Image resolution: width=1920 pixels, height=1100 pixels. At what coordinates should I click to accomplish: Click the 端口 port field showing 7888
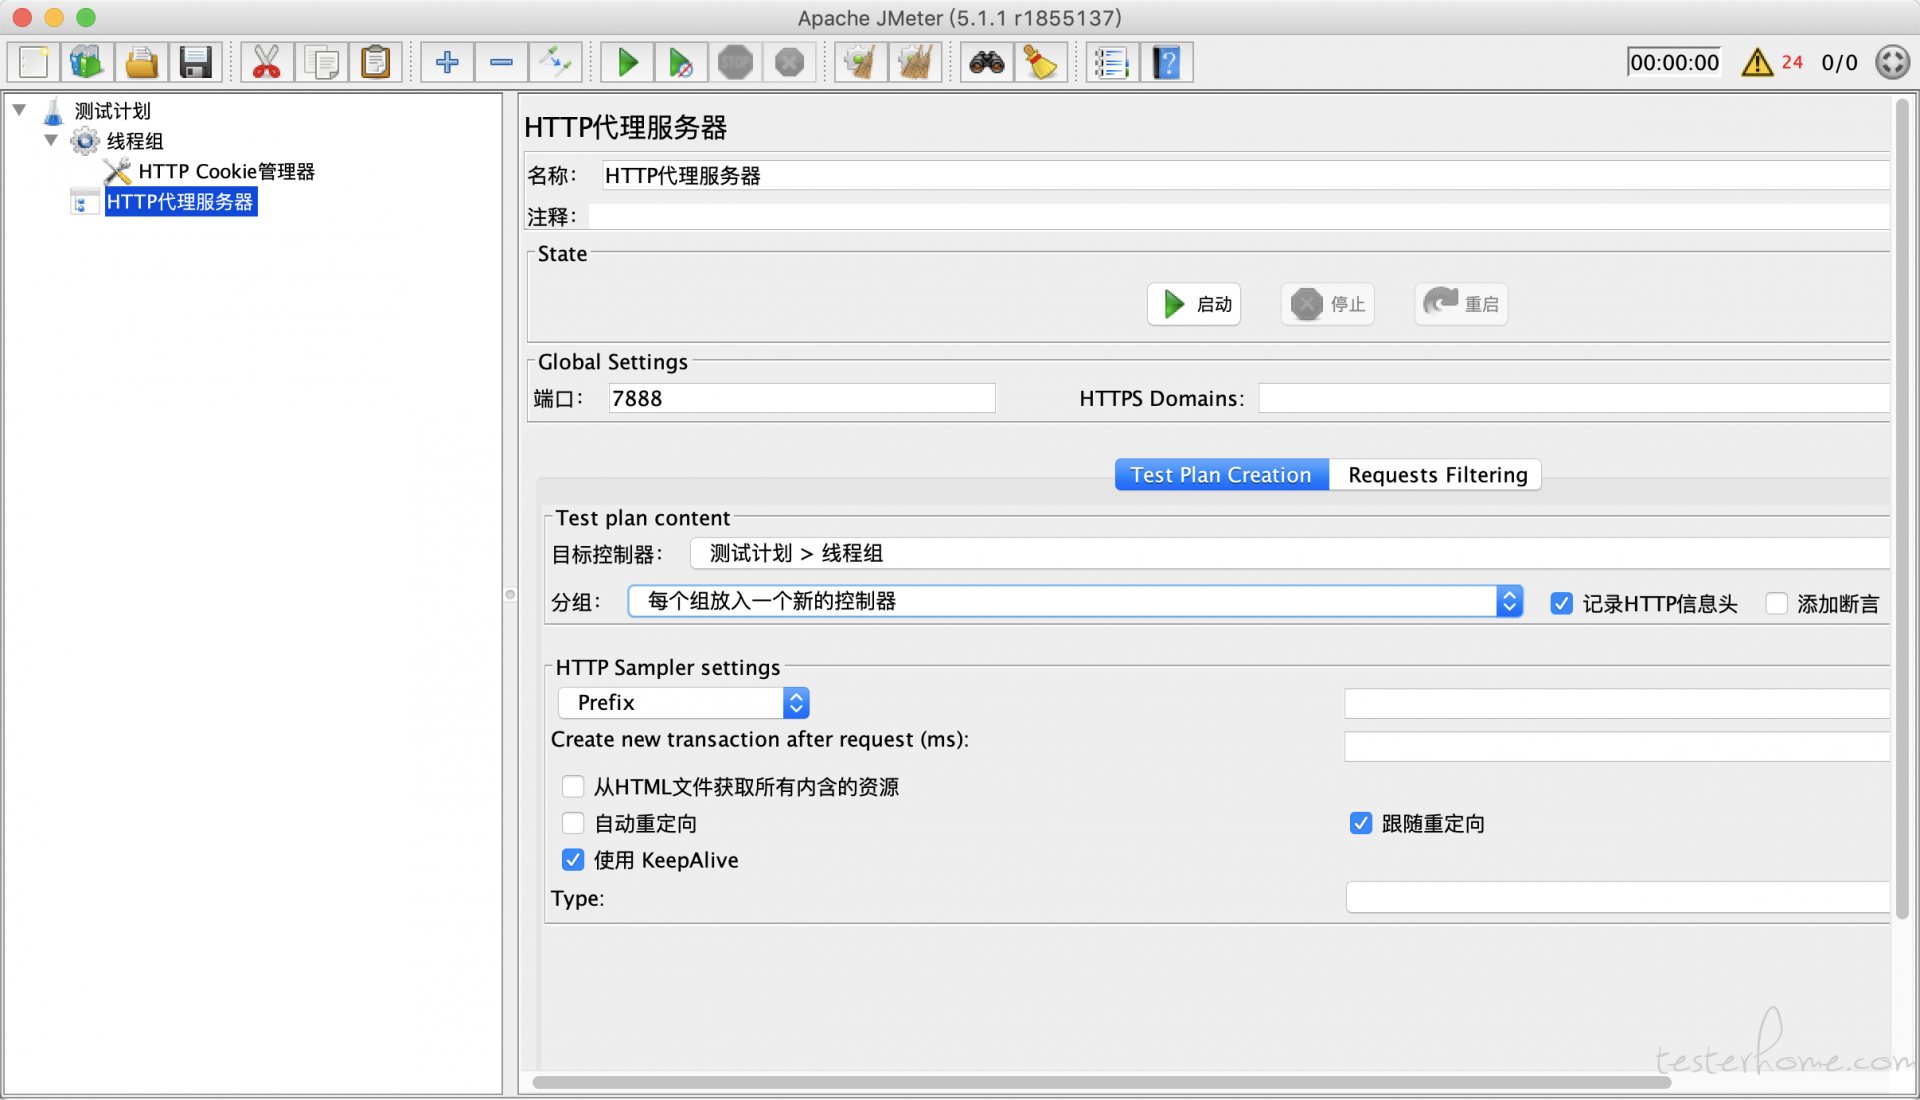click(802, 398)
